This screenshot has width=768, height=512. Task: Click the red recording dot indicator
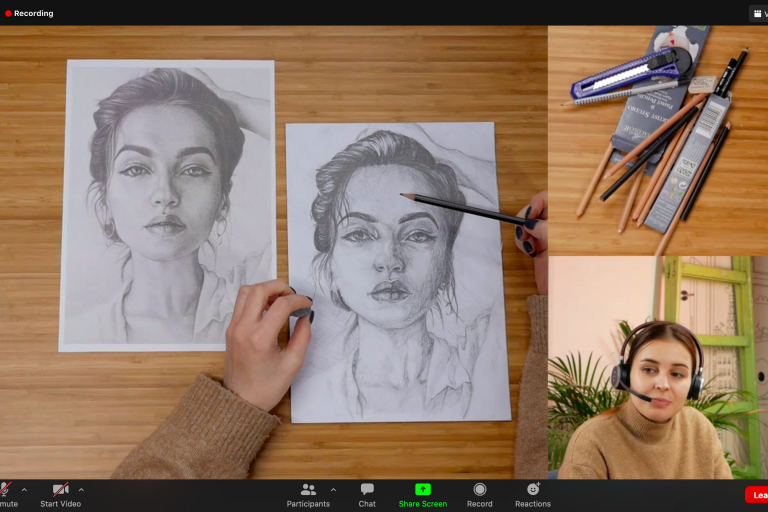tap(8, 13)
